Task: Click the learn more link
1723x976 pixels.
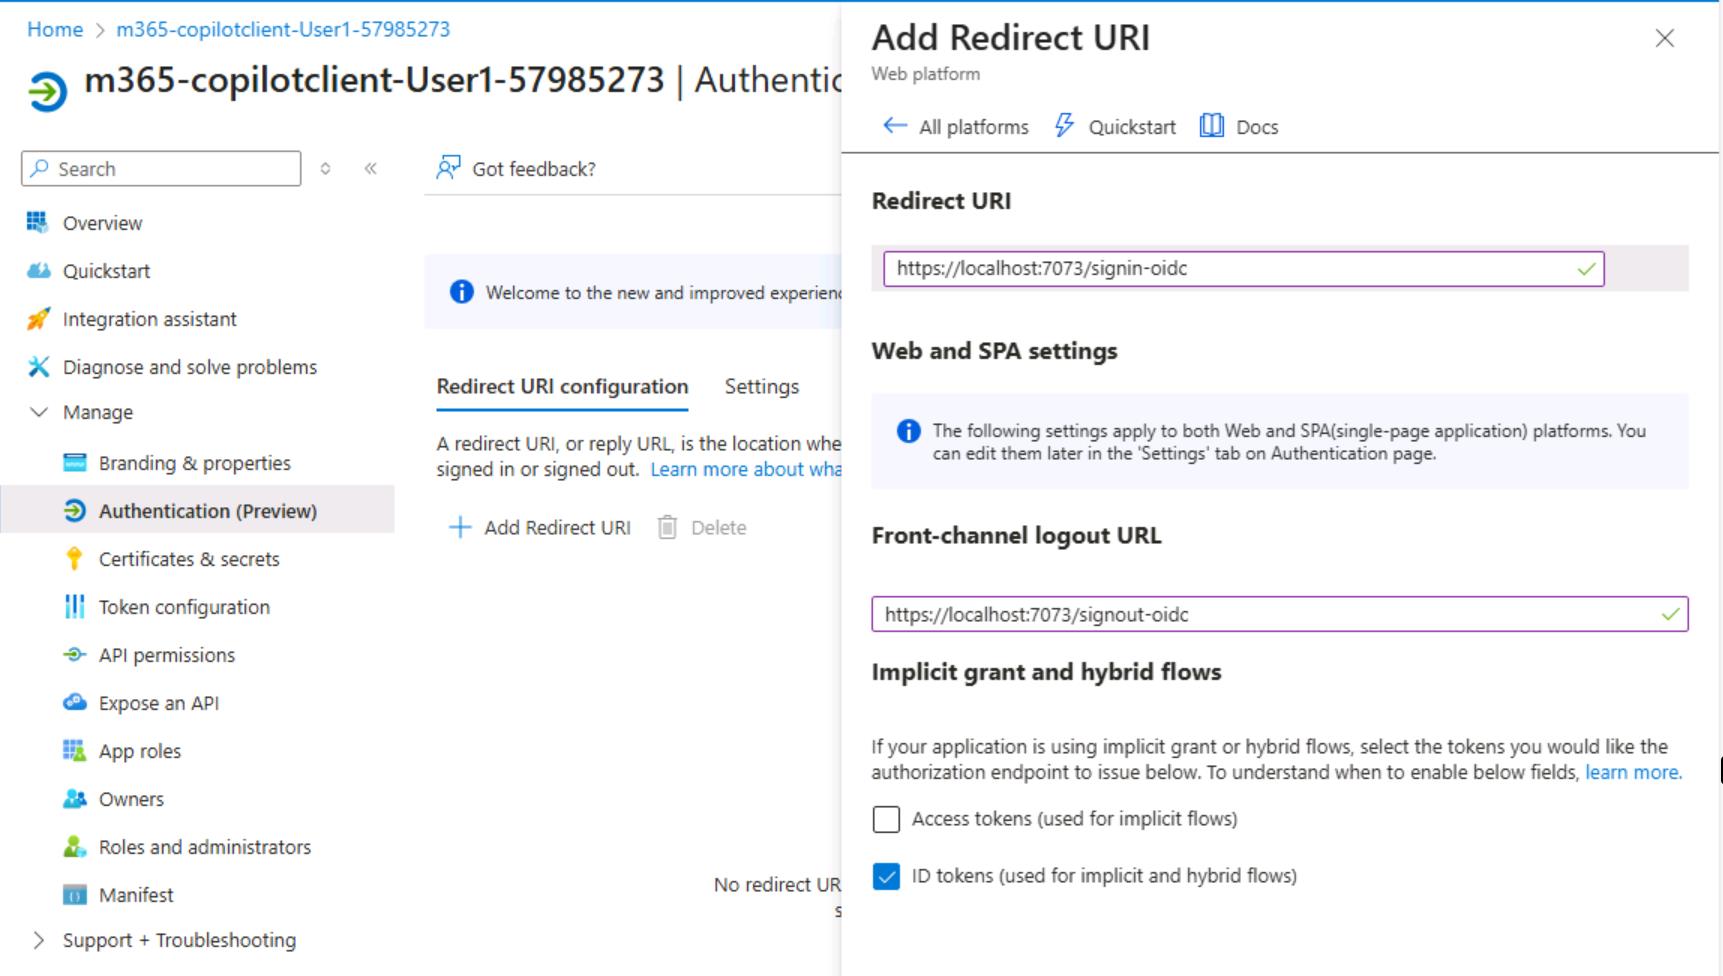Action: pos(1632,772)
